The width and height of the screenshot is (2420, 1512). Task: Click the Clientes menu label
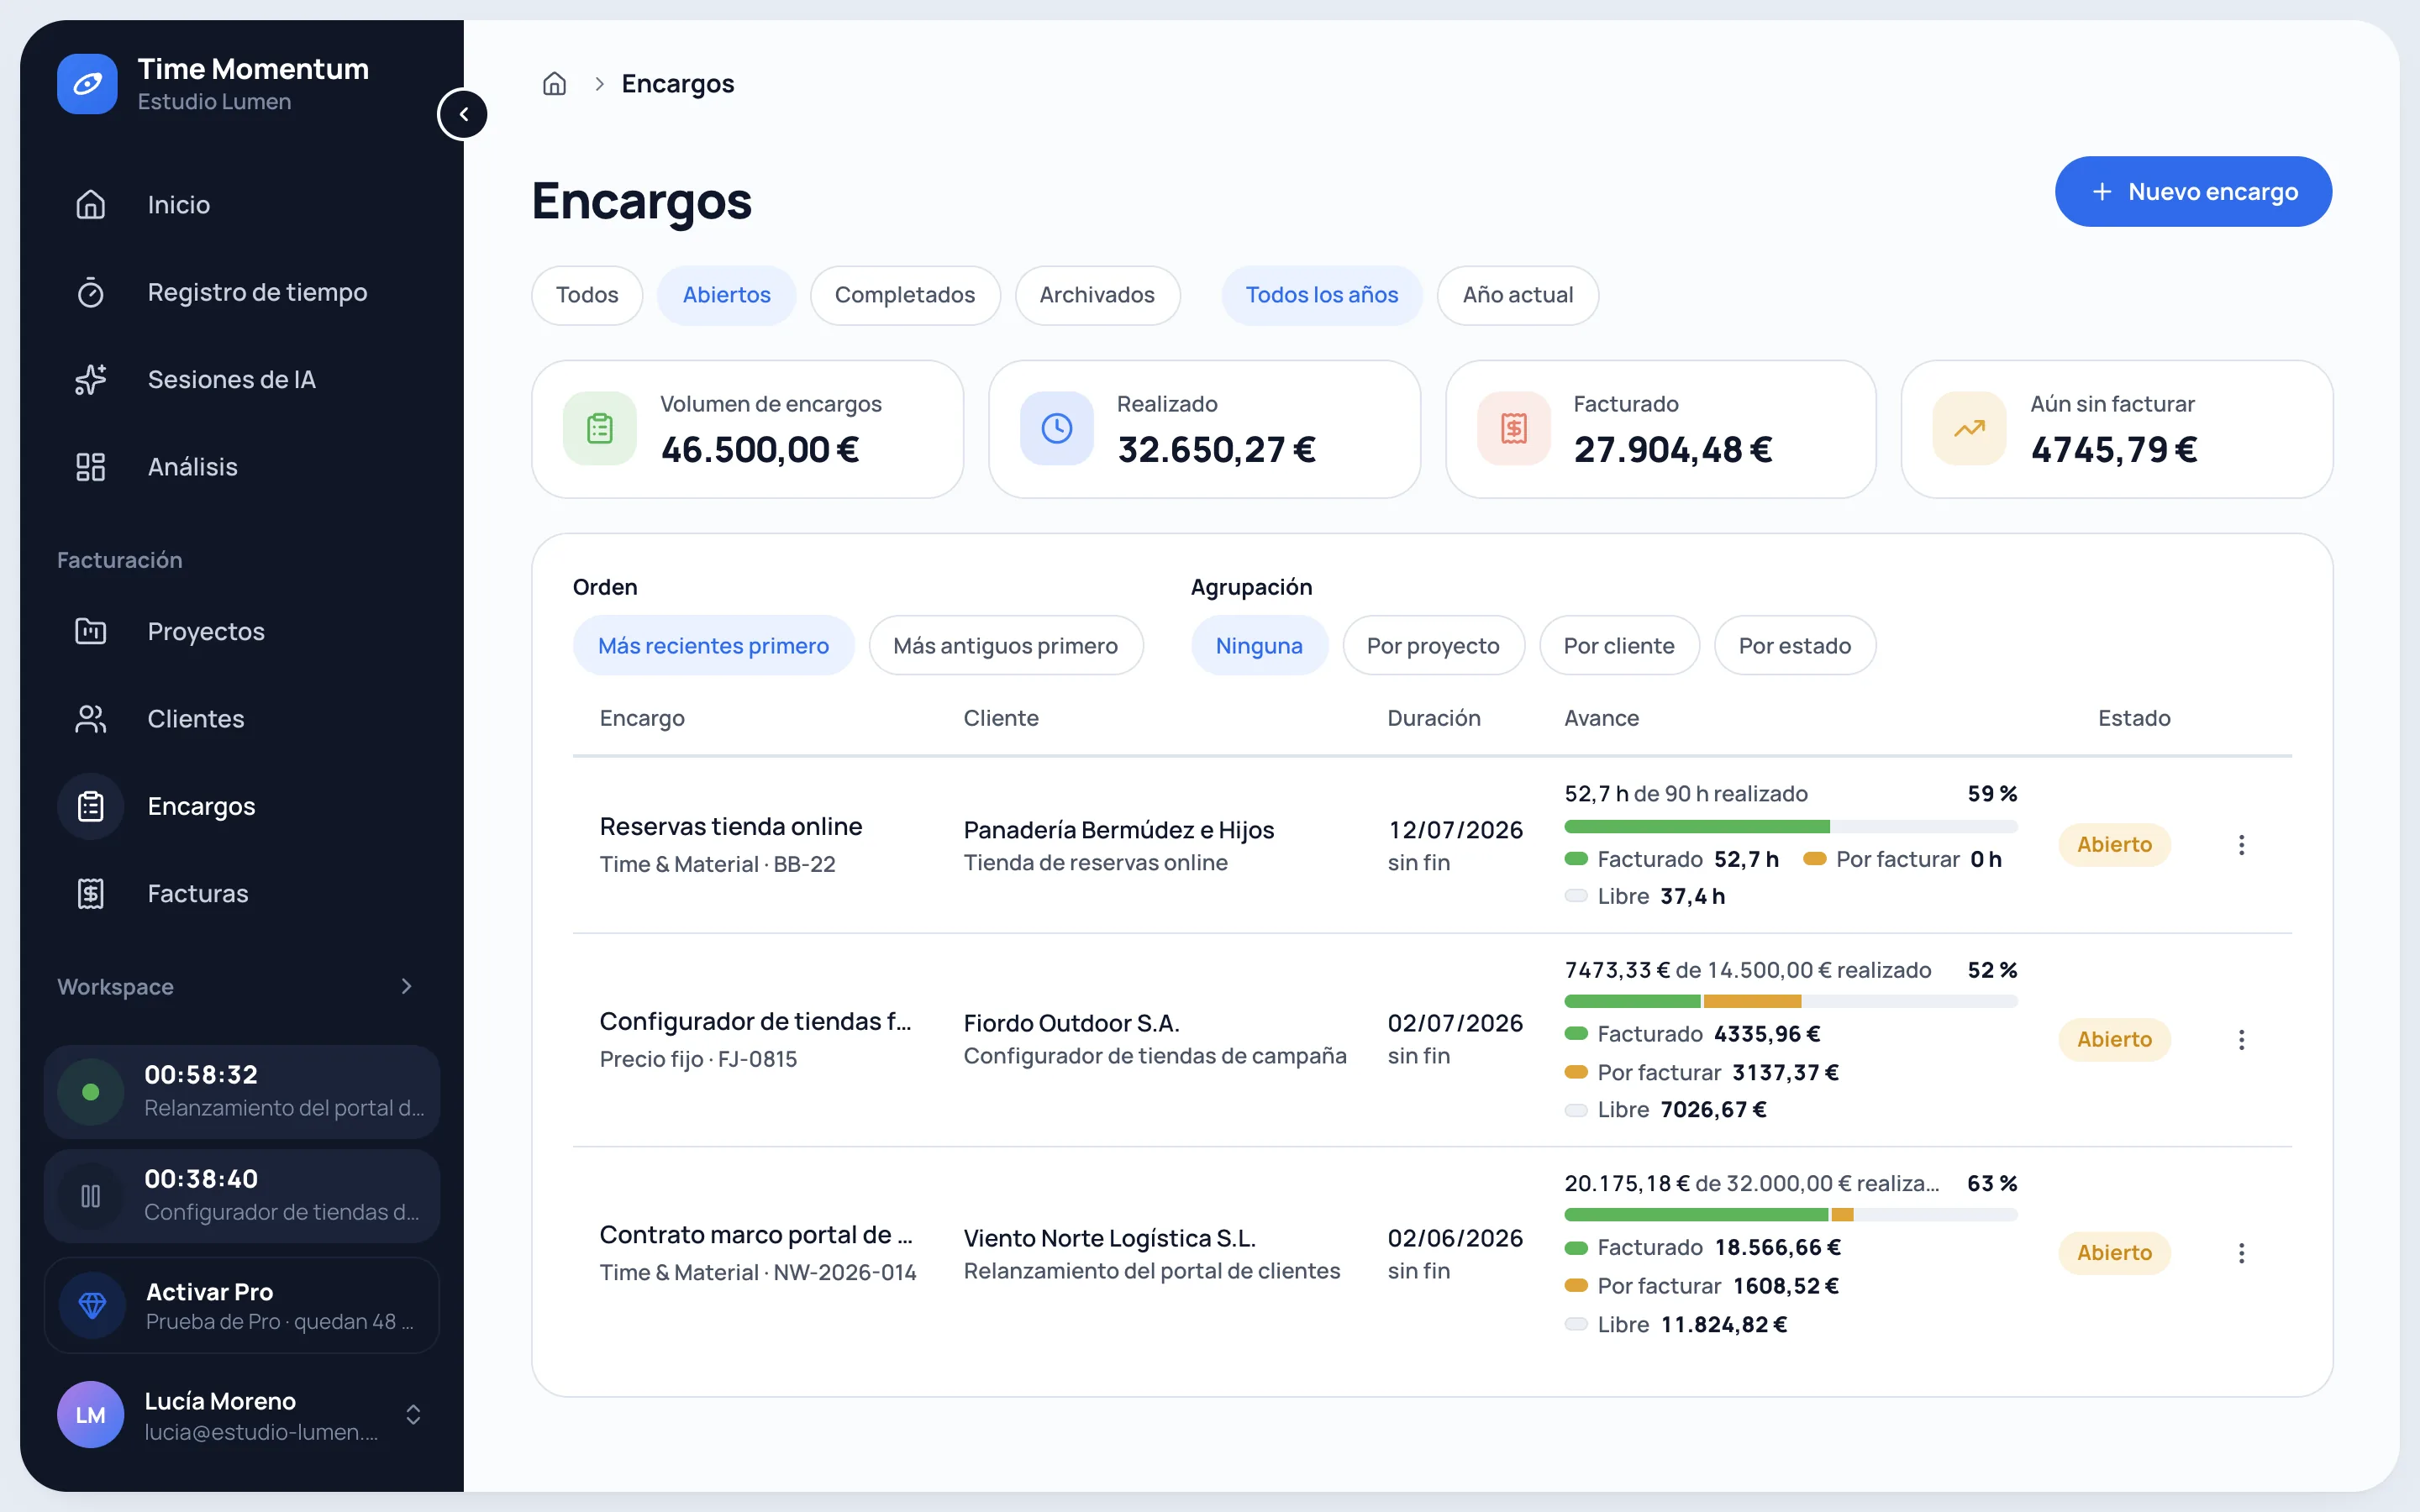196,719
